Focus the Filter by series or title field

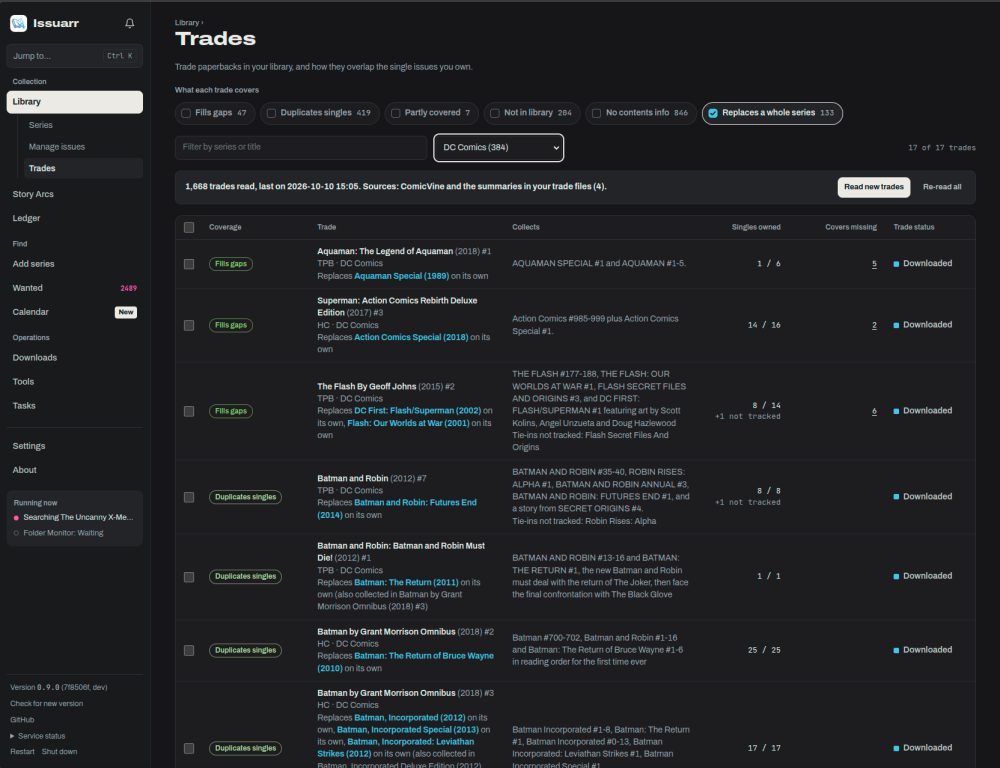301,147
